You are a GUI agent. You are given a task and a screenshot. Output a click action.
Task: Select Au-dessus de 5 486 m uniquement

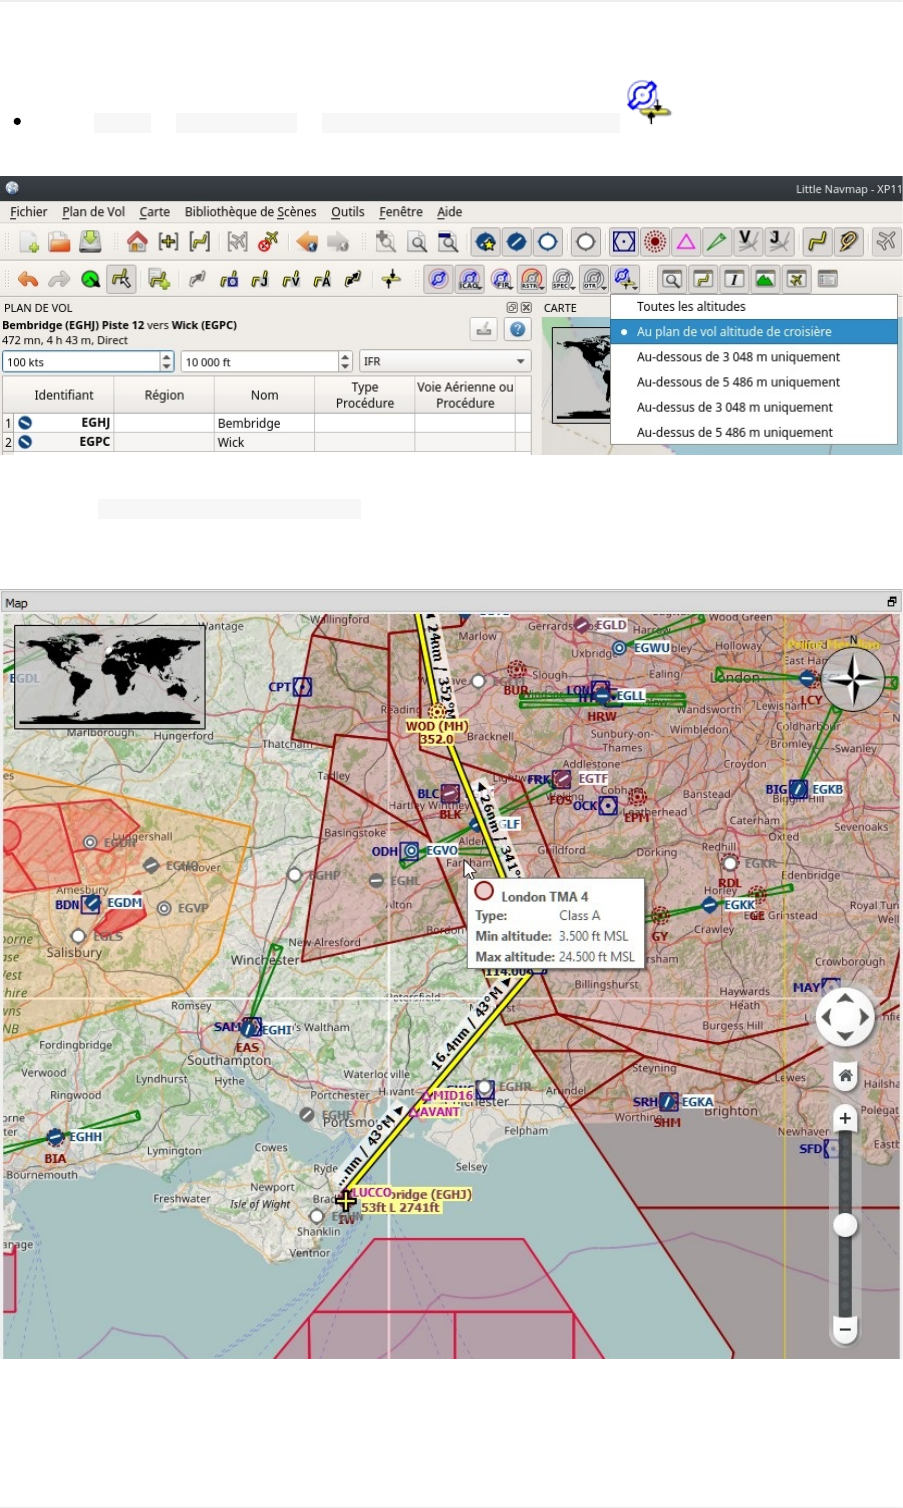754,432
